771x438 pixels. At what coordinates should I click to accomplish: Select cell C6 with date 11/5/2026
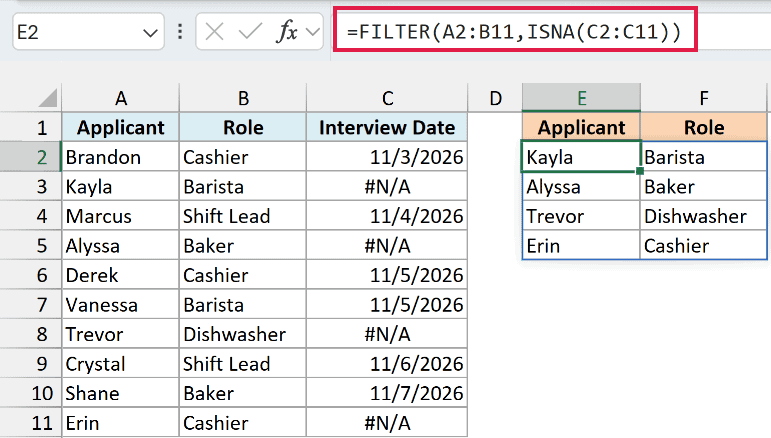click(387, 275)
